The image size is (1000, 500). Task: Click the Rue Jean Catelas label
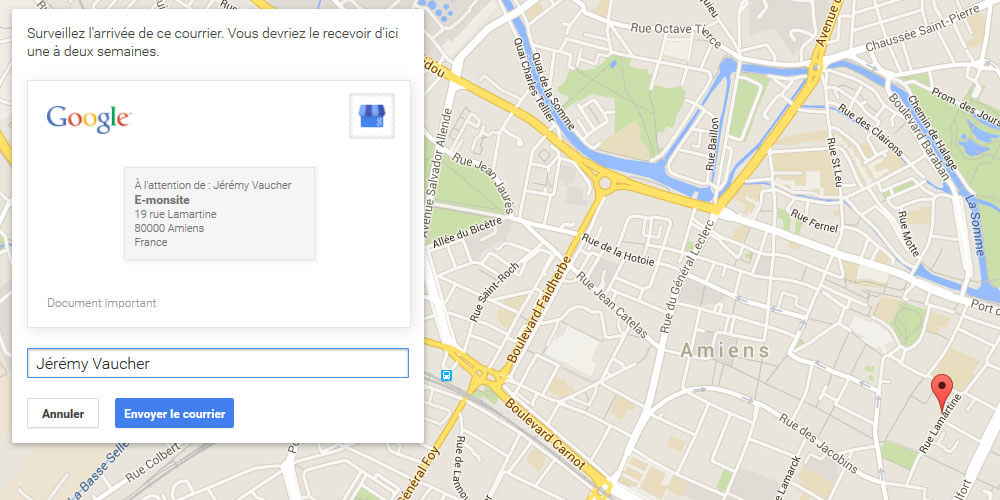coord(612,305)
